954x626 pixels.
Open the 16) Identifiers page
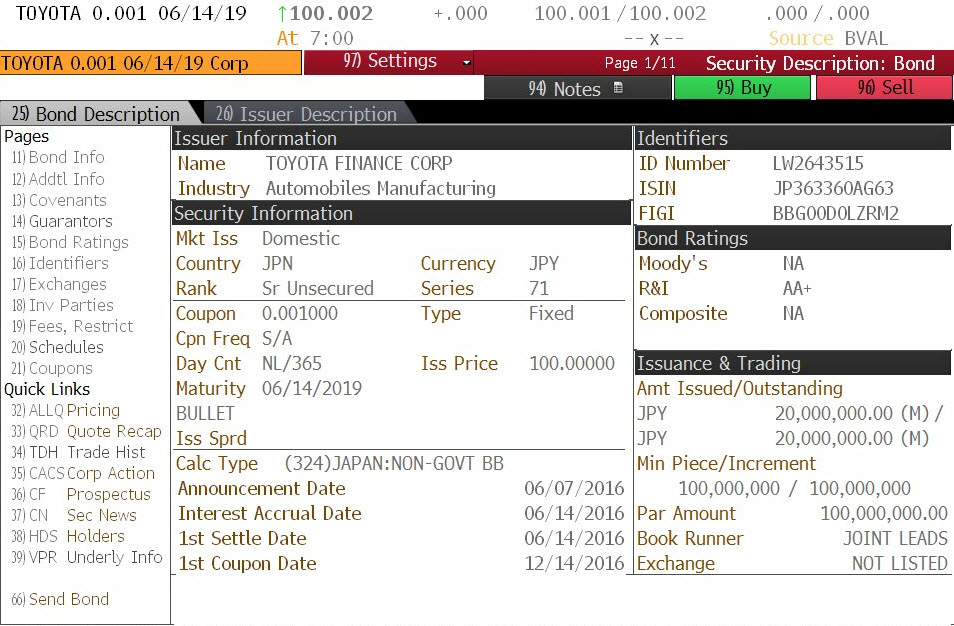[60, 263]
